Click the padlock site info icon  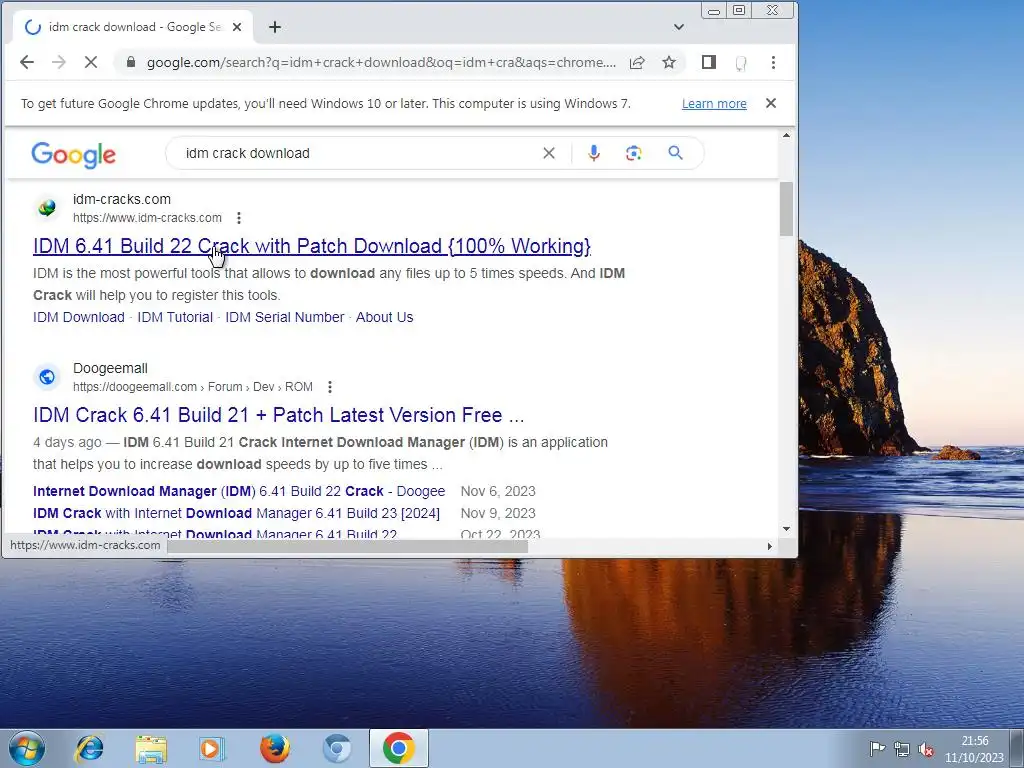pos(131,62)
